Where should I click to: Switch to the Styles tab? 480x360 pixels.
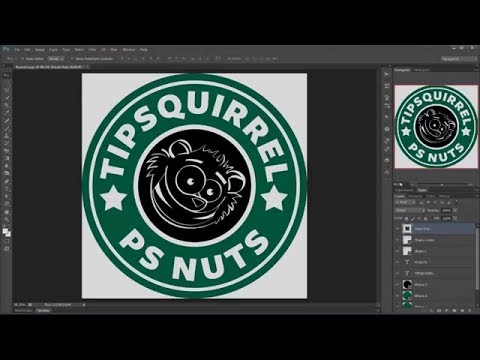click(422, 190)
